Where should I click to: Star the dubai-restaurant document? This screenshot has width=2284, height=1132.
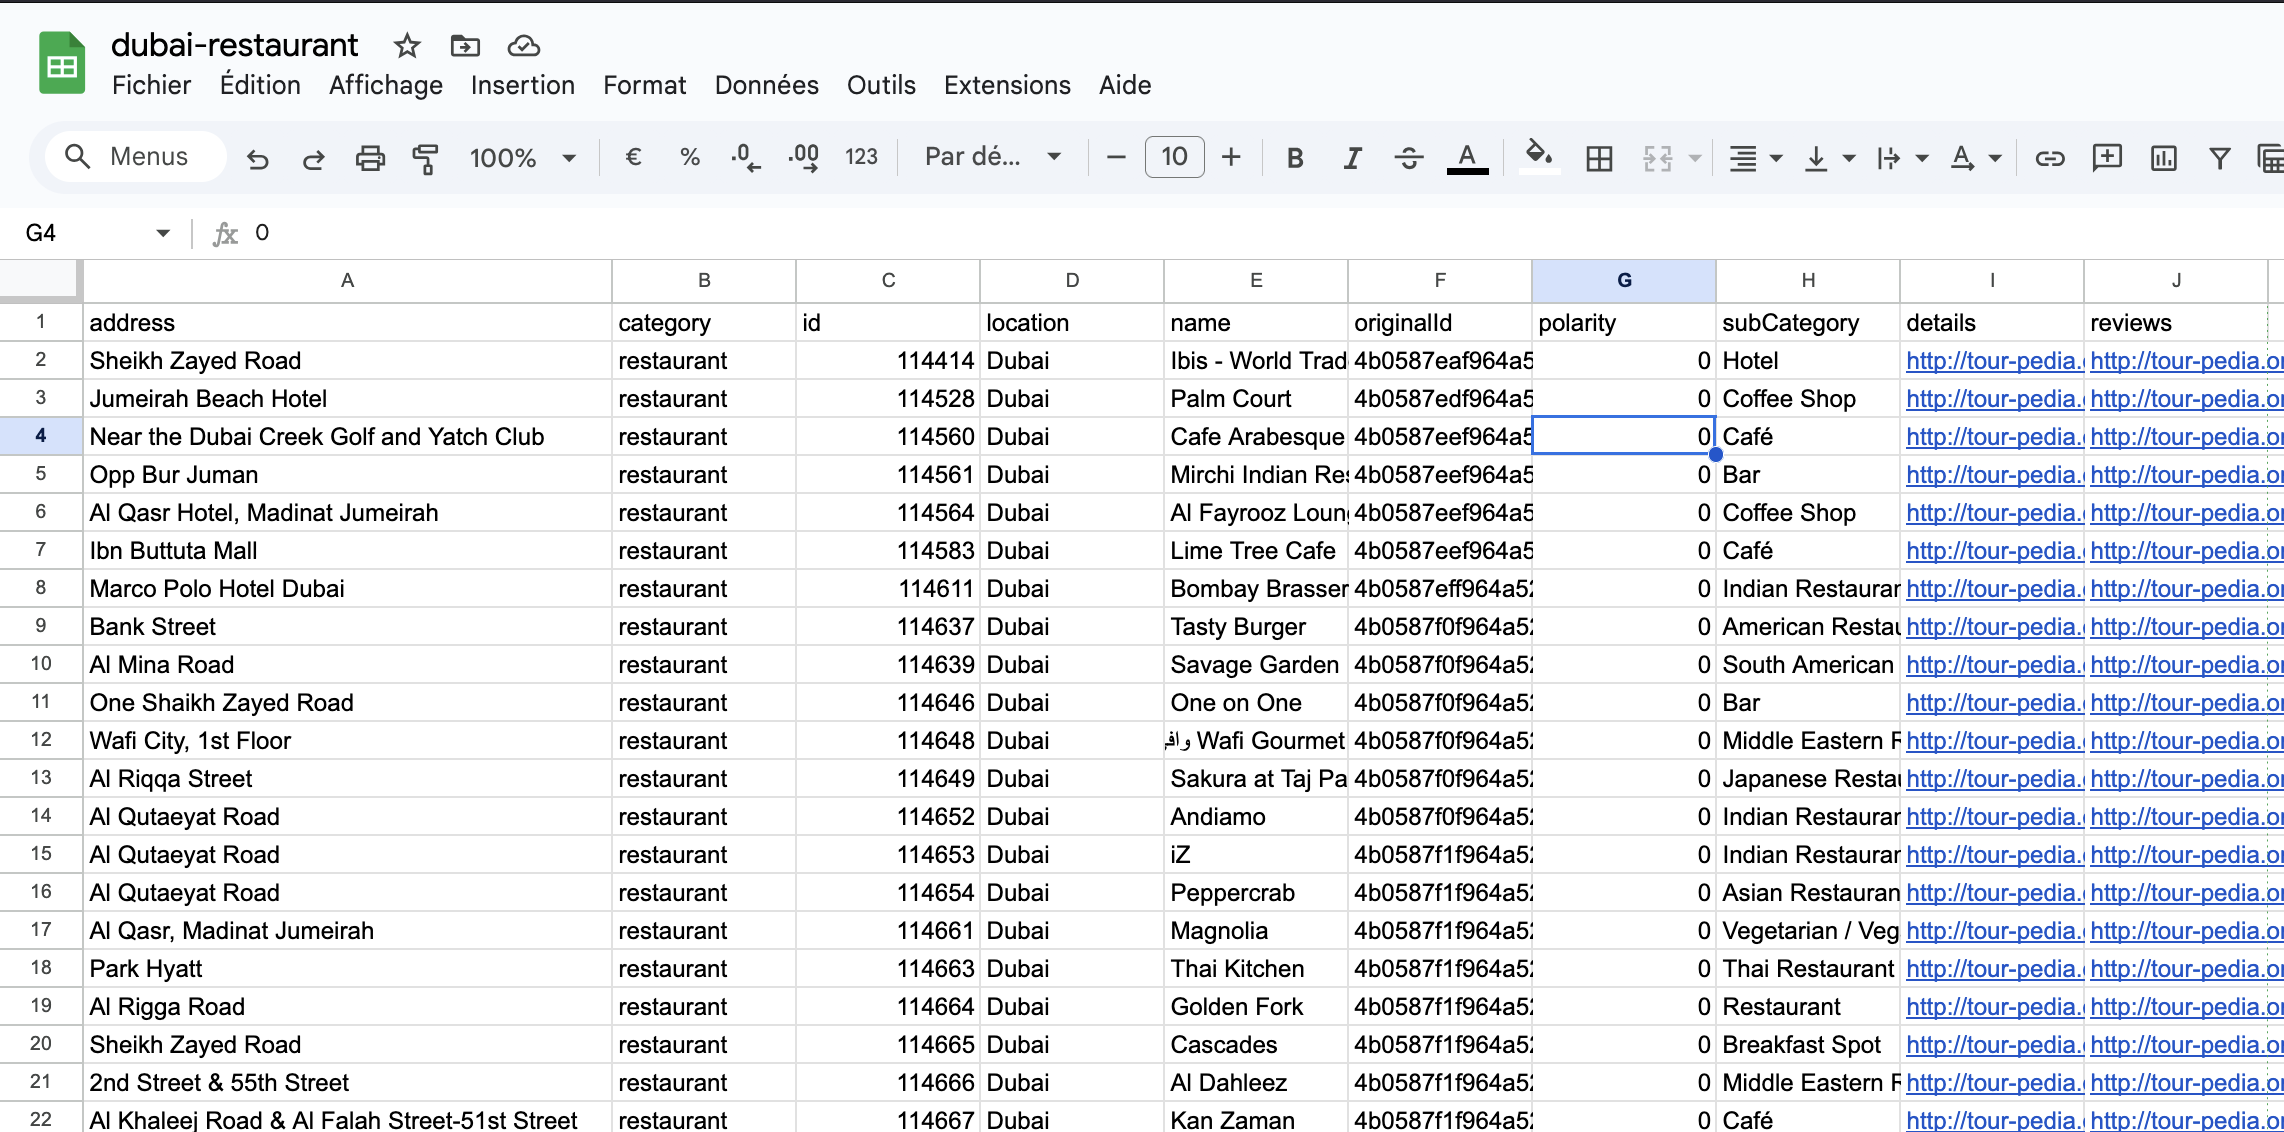tap(407, 46)
